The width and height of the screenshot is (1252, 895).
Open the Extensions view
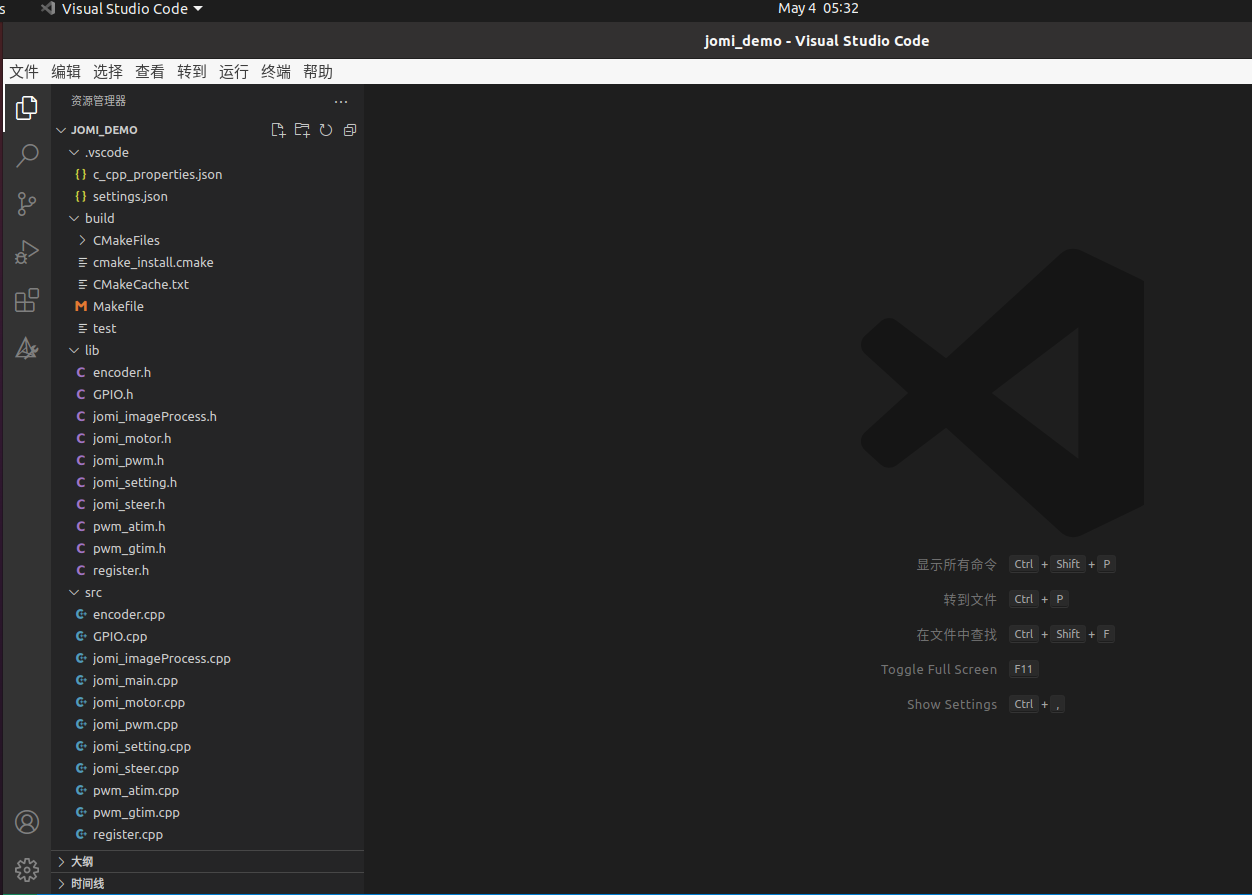tap(27, 300)
